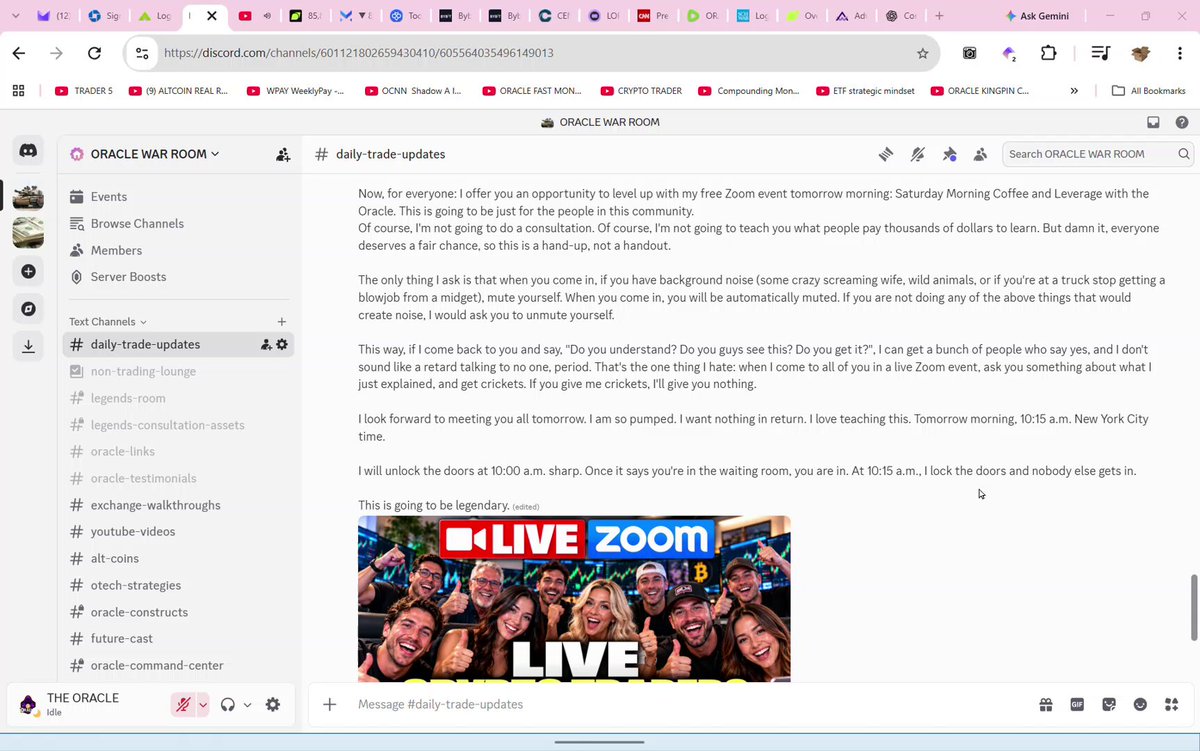Image resolution: width=1200 pixels, height=751 pixels.
Task: Click the chat message scrollbar thumb
Action: pos(1193,608)
